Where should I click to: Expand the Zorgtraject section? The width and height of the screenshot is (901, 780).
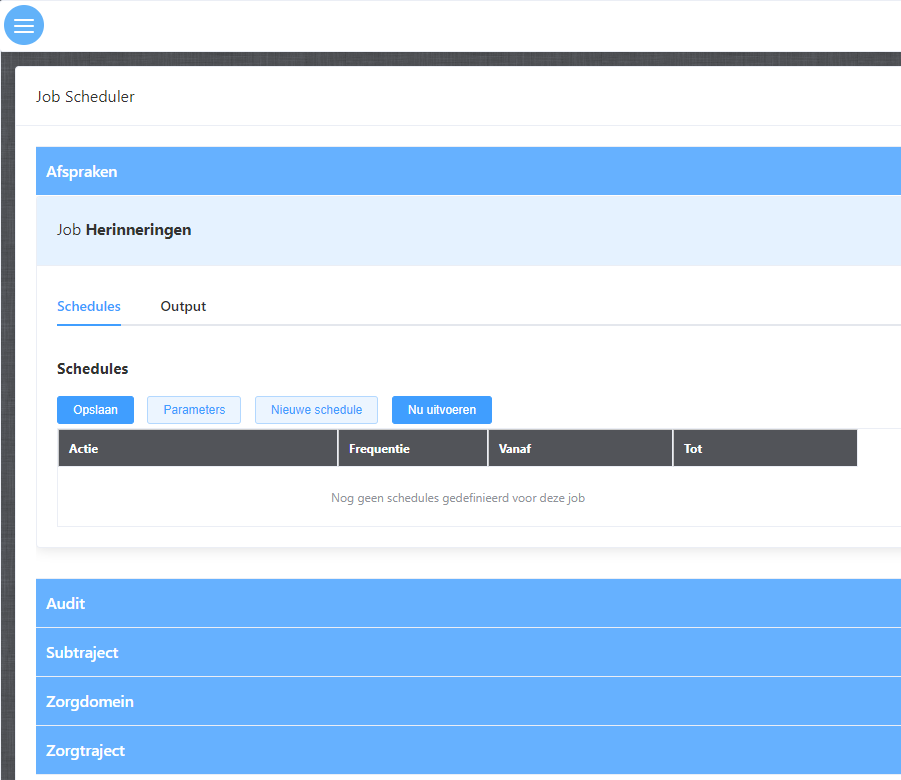click(x=85, y=751)
